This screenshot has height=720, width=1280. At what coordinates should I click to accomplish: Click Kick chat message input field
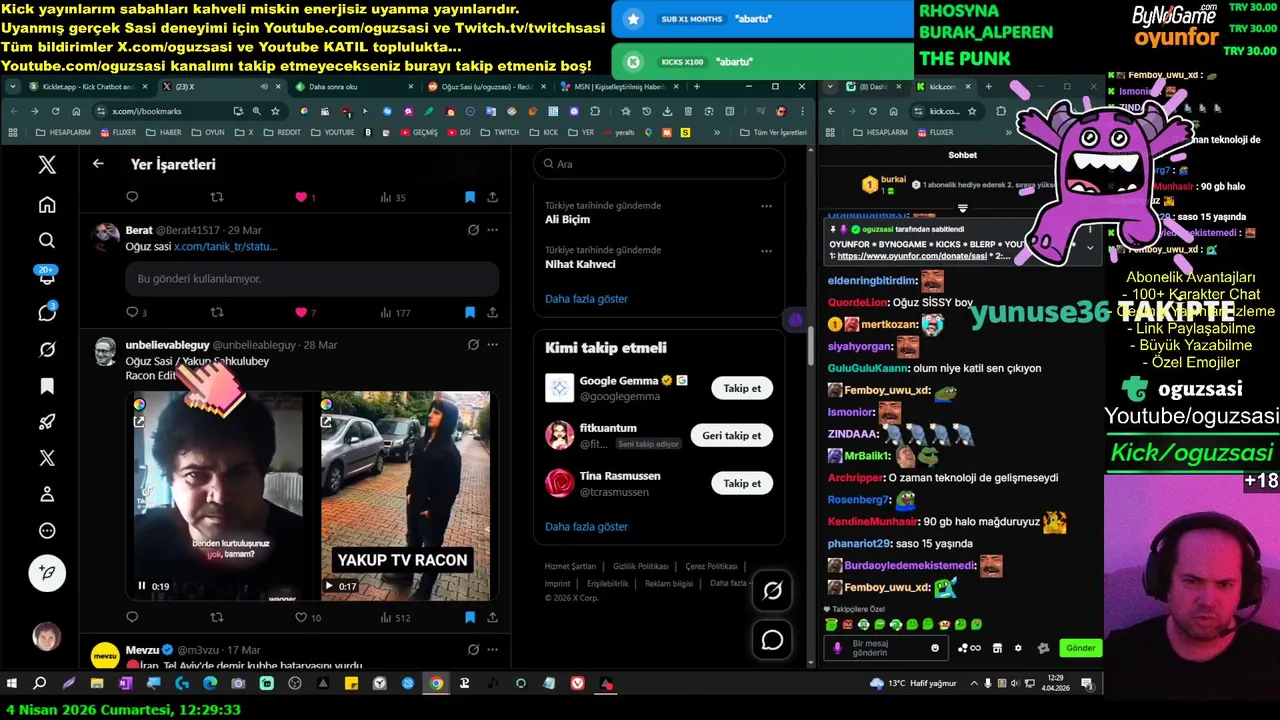tap(884, 648)
